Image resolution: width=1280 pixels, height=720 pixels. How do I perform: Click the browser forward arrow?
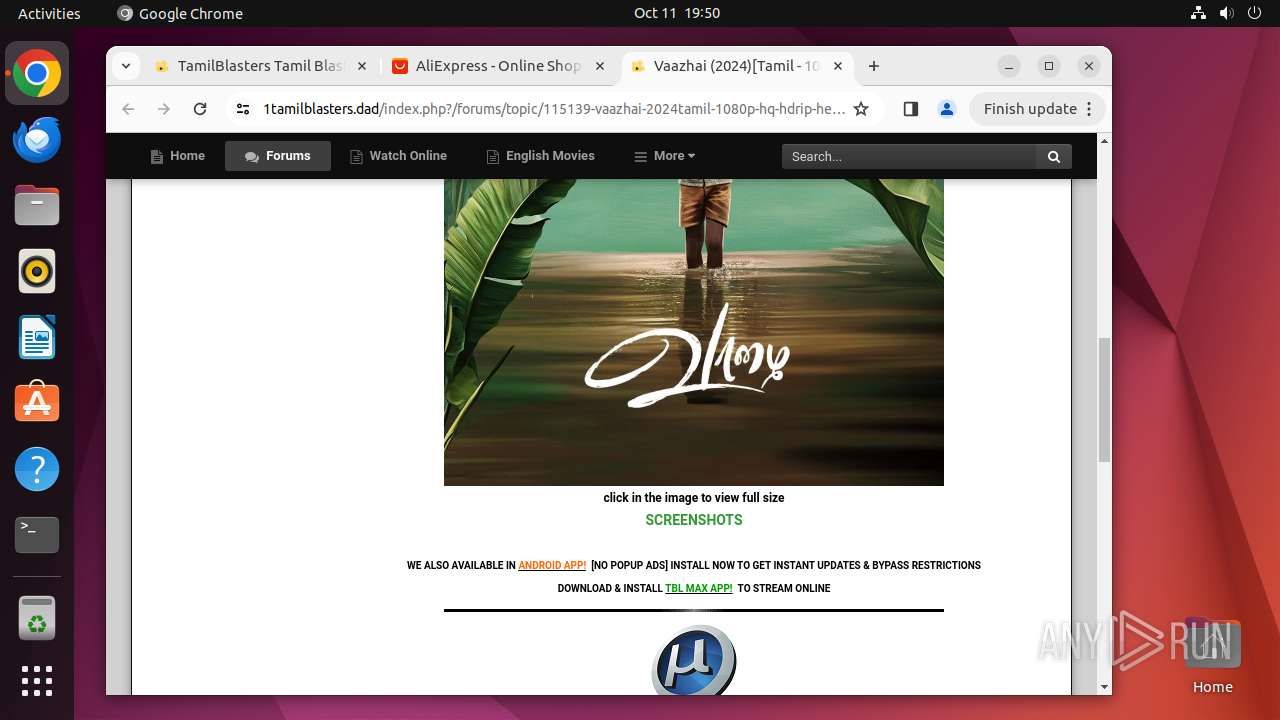[164, 109]
